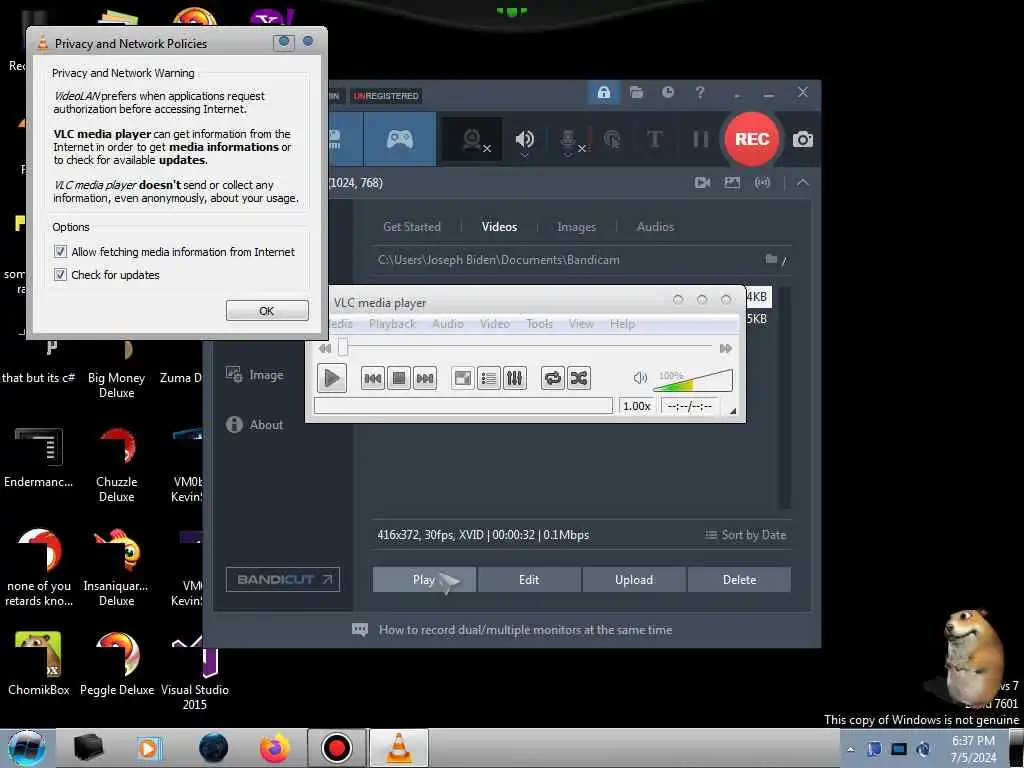Click OK in Privacy and Network Policies dialog
1024x768 pixels.
tap(267, 311)
